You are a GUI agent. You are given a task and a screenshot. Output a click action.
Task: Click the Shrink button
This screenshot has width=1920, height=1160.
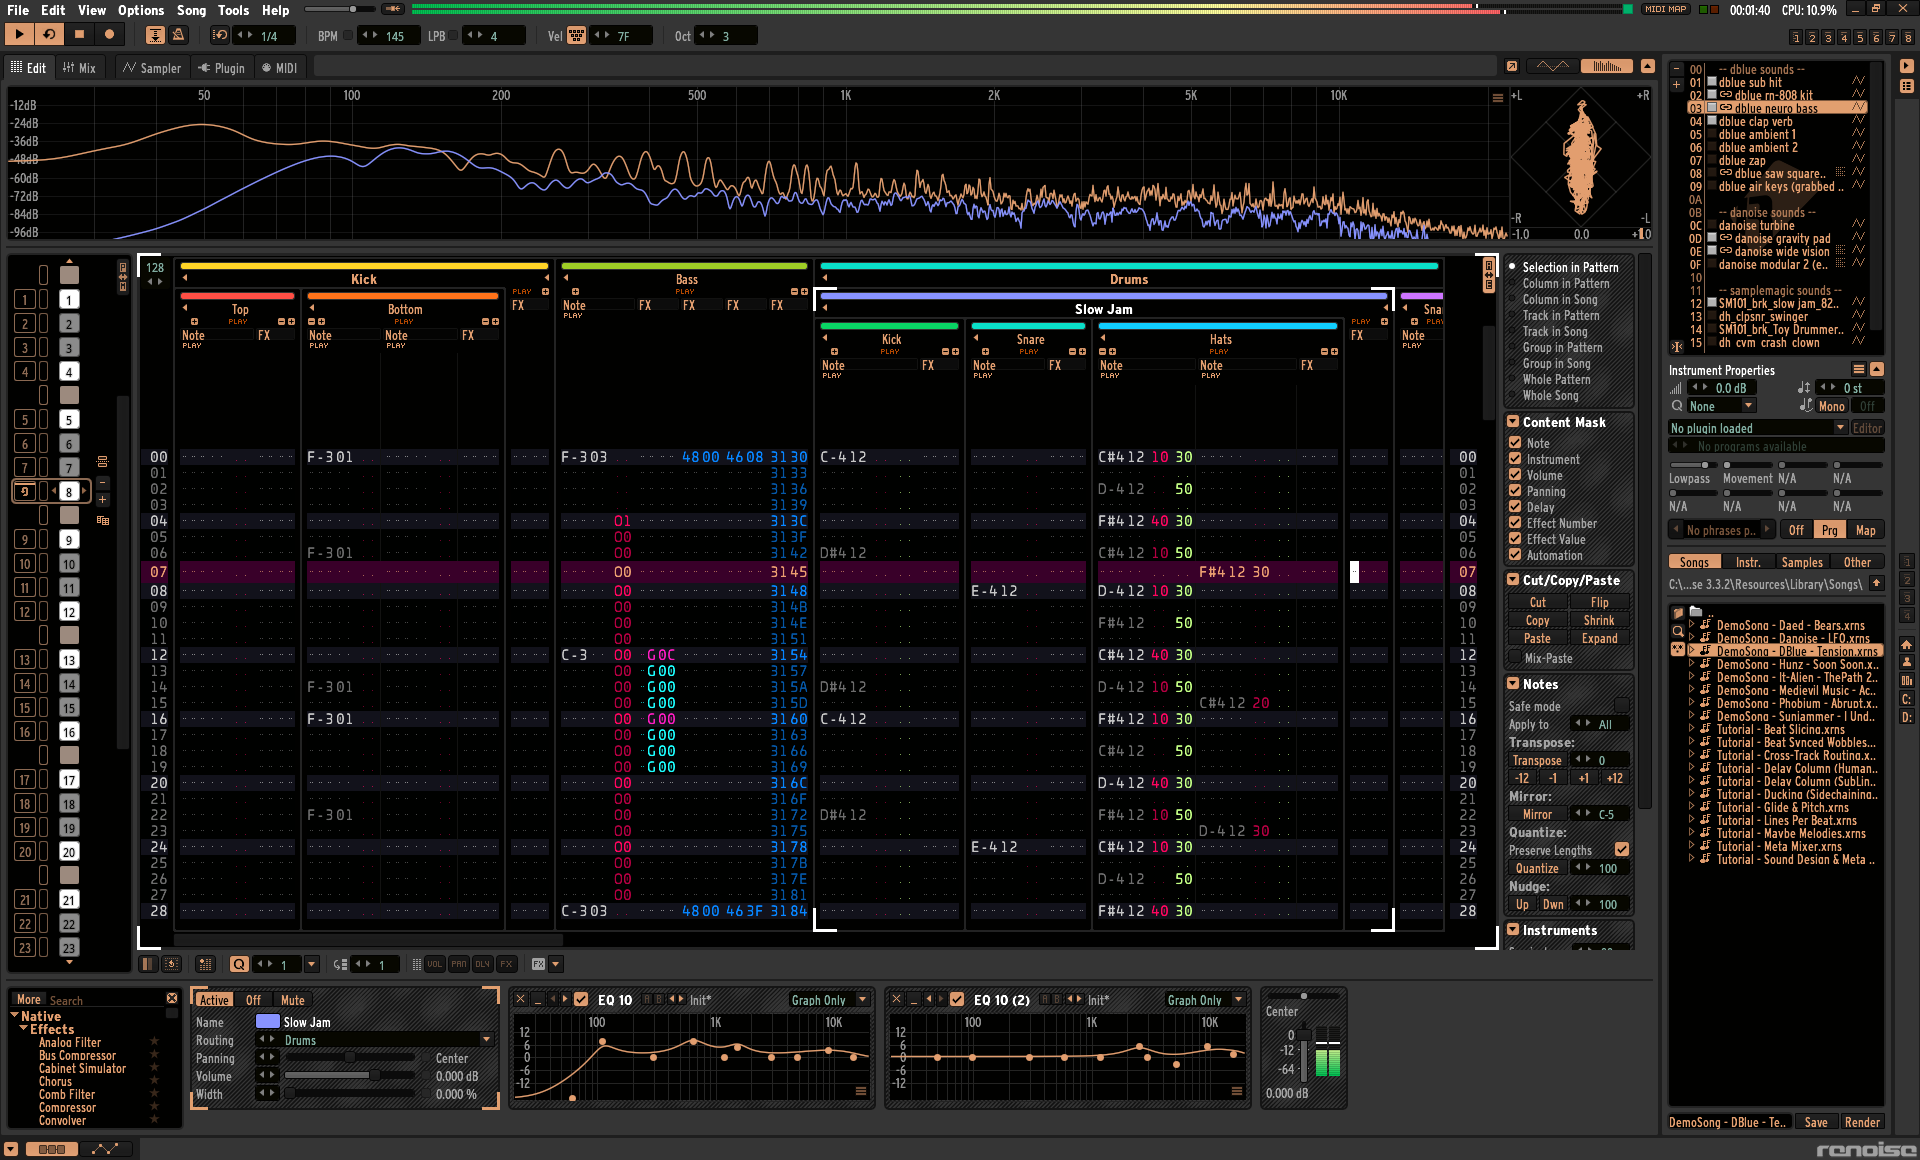pos(1599,620)
